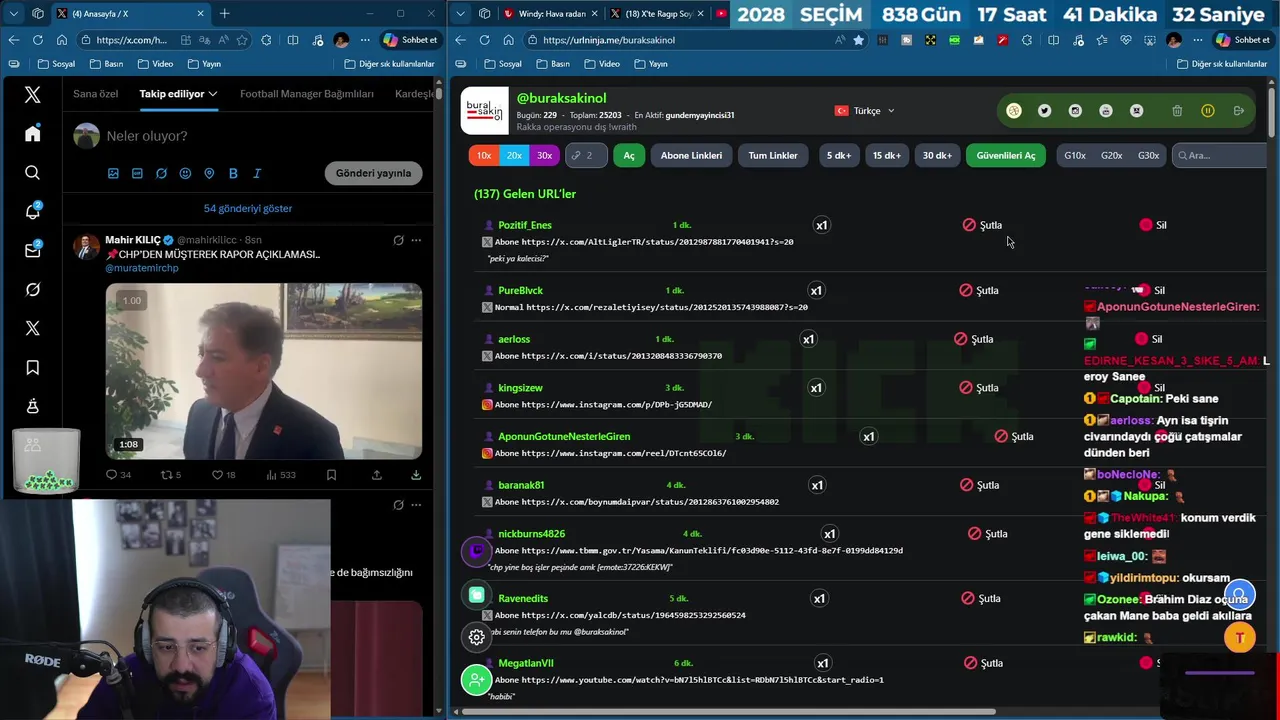Open X notifications bell icon
Screen dimensions: 1280x720
click(33, 211)
